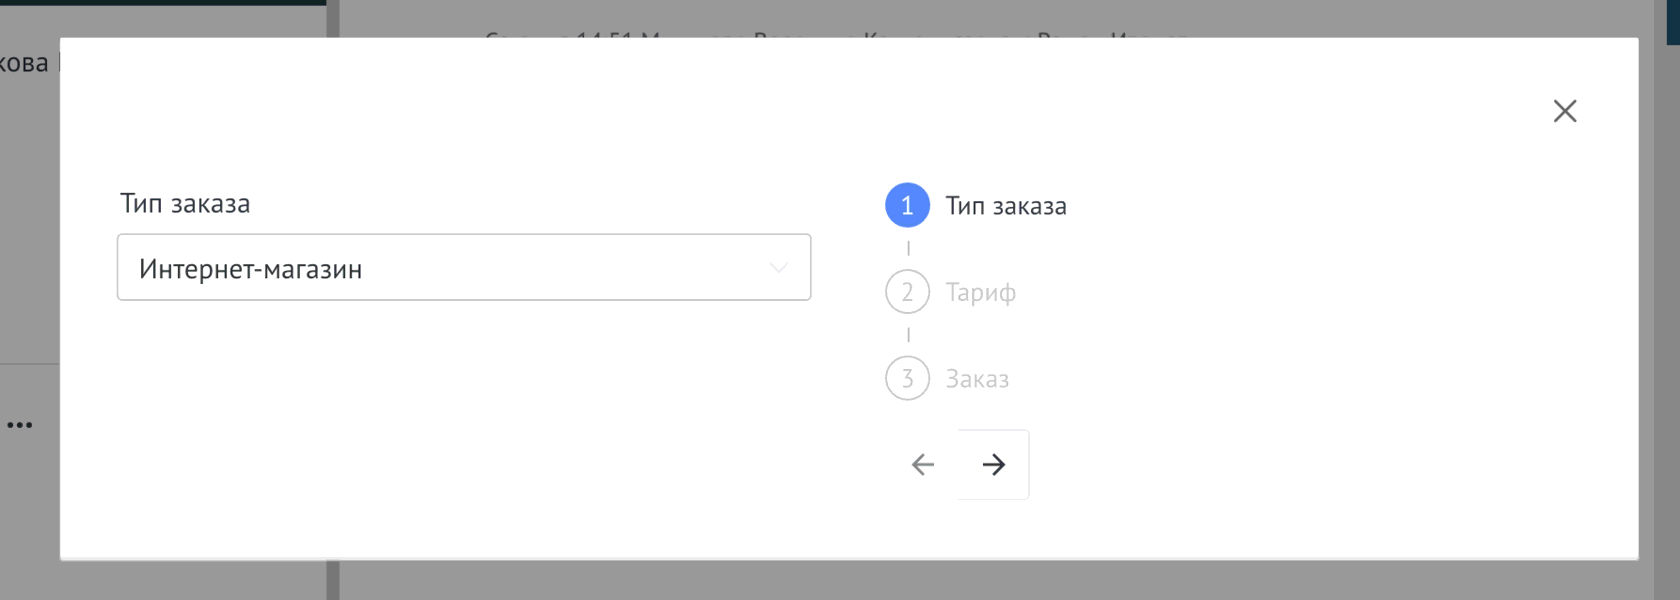Switch to the Тариф step
This screenshot has width=1680, height=600.
[981, 292]
